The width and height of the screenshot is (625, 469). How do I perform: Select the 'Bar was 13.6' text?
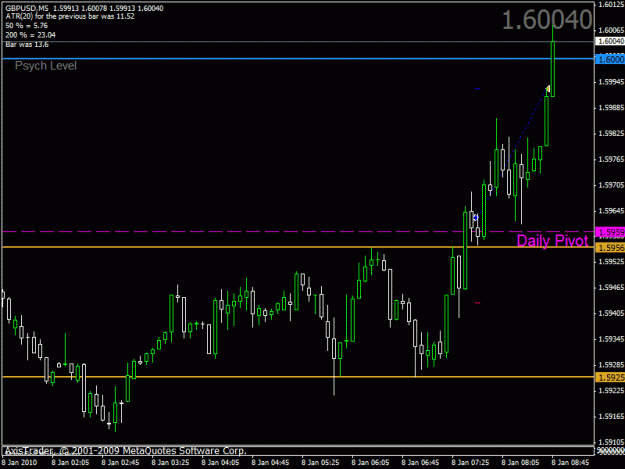click(x=27, y=45)
